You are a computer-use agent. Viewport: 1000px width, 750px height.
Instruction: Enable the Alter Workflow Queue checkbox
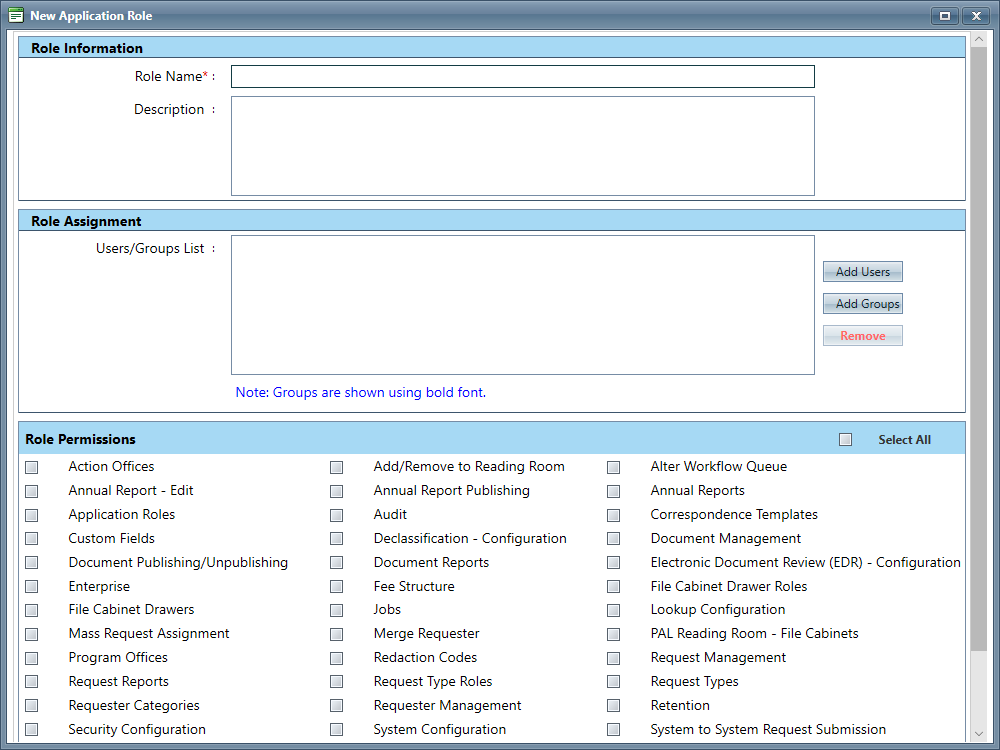pos(614,467)
